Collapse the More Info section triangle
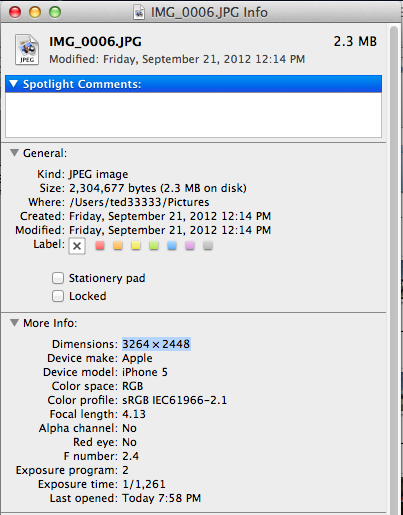 pos(14,323)
